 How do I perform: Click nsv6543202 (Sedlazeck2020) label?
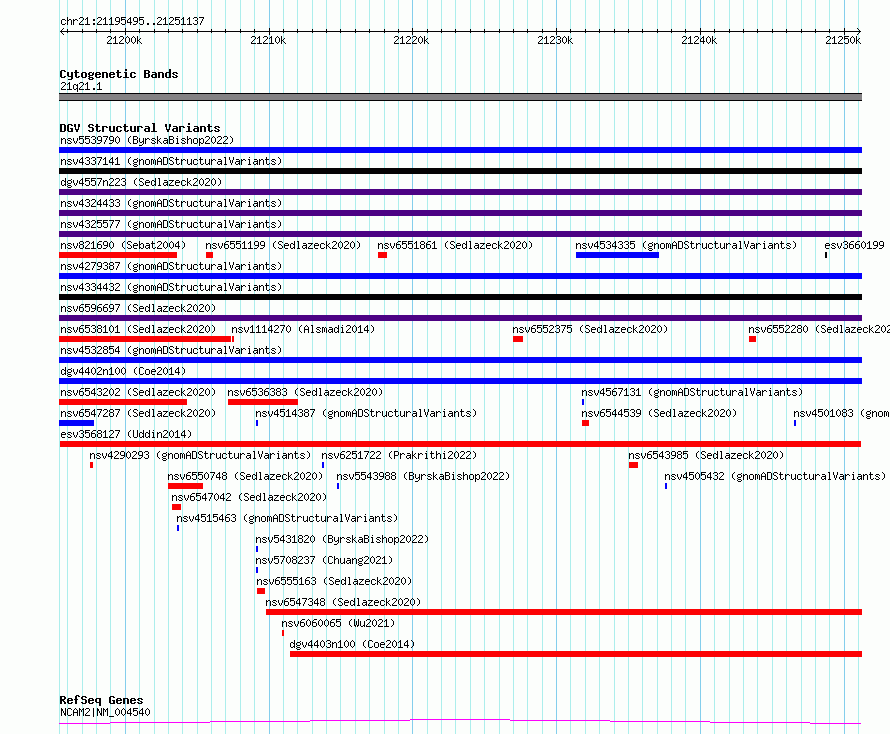(x=138, y=392)
